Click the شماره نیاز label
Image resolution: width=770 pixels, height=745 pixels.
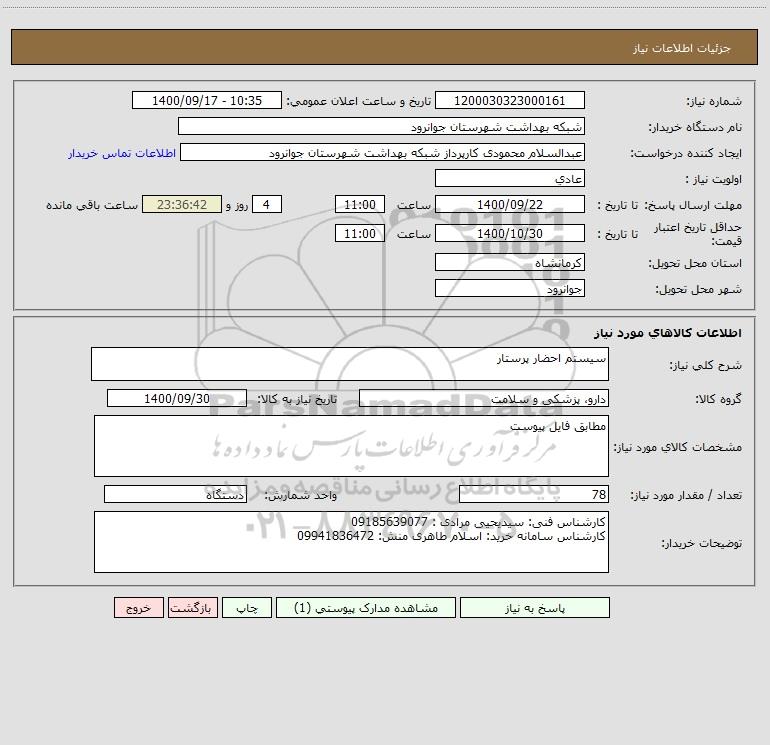click(714, 102)
